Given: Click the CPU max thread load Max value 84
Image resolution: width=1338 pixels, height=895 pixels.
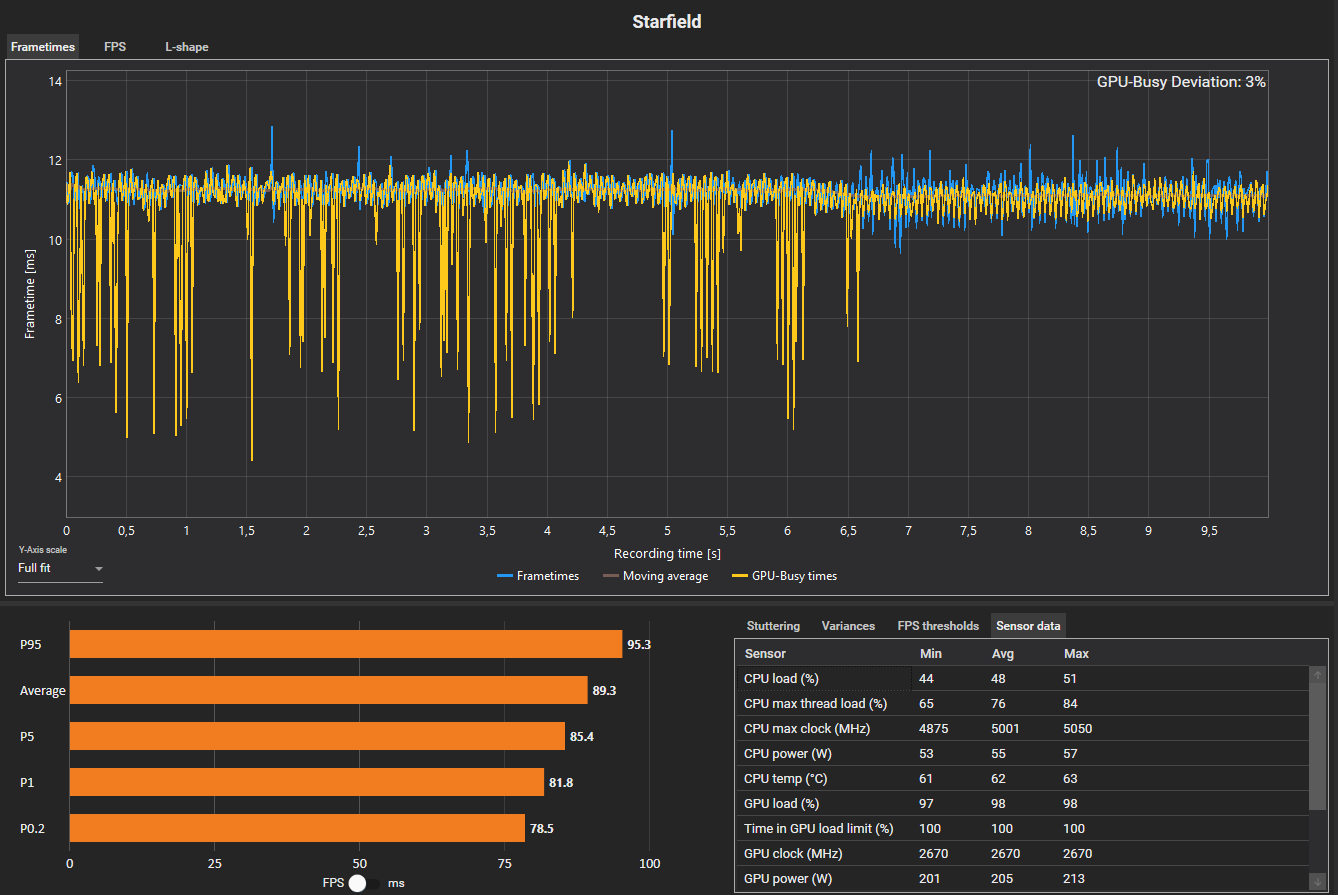Looking at the screenshot, I should click(1071, 704).
